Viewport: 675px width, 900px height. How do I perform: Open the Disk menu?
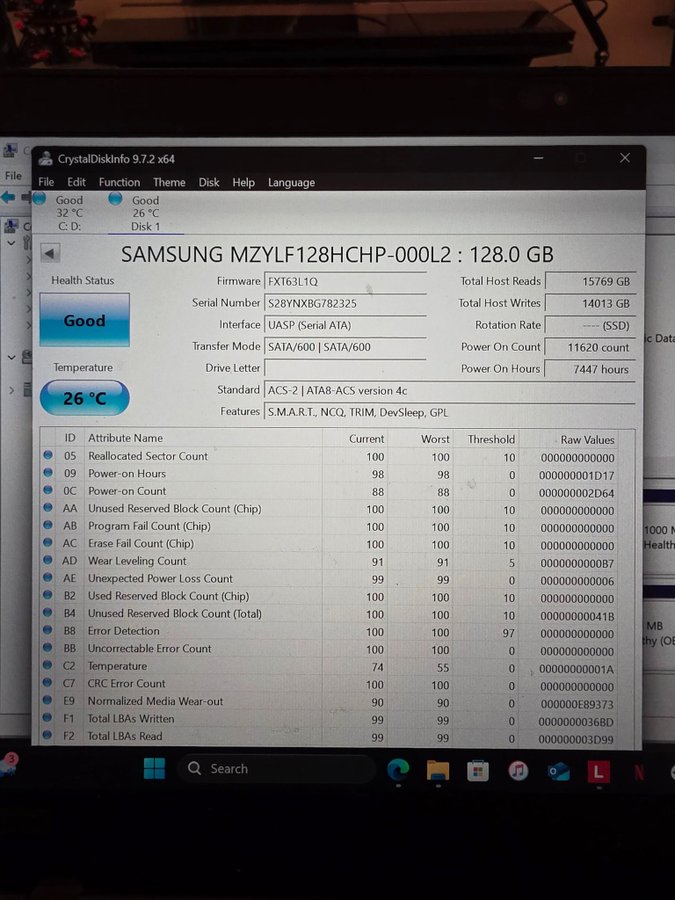point(209,182)
